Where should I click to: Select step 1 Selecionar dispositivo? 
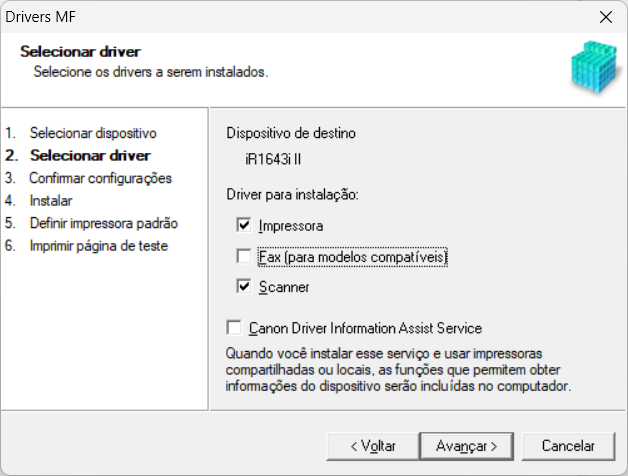pos(92,132)
